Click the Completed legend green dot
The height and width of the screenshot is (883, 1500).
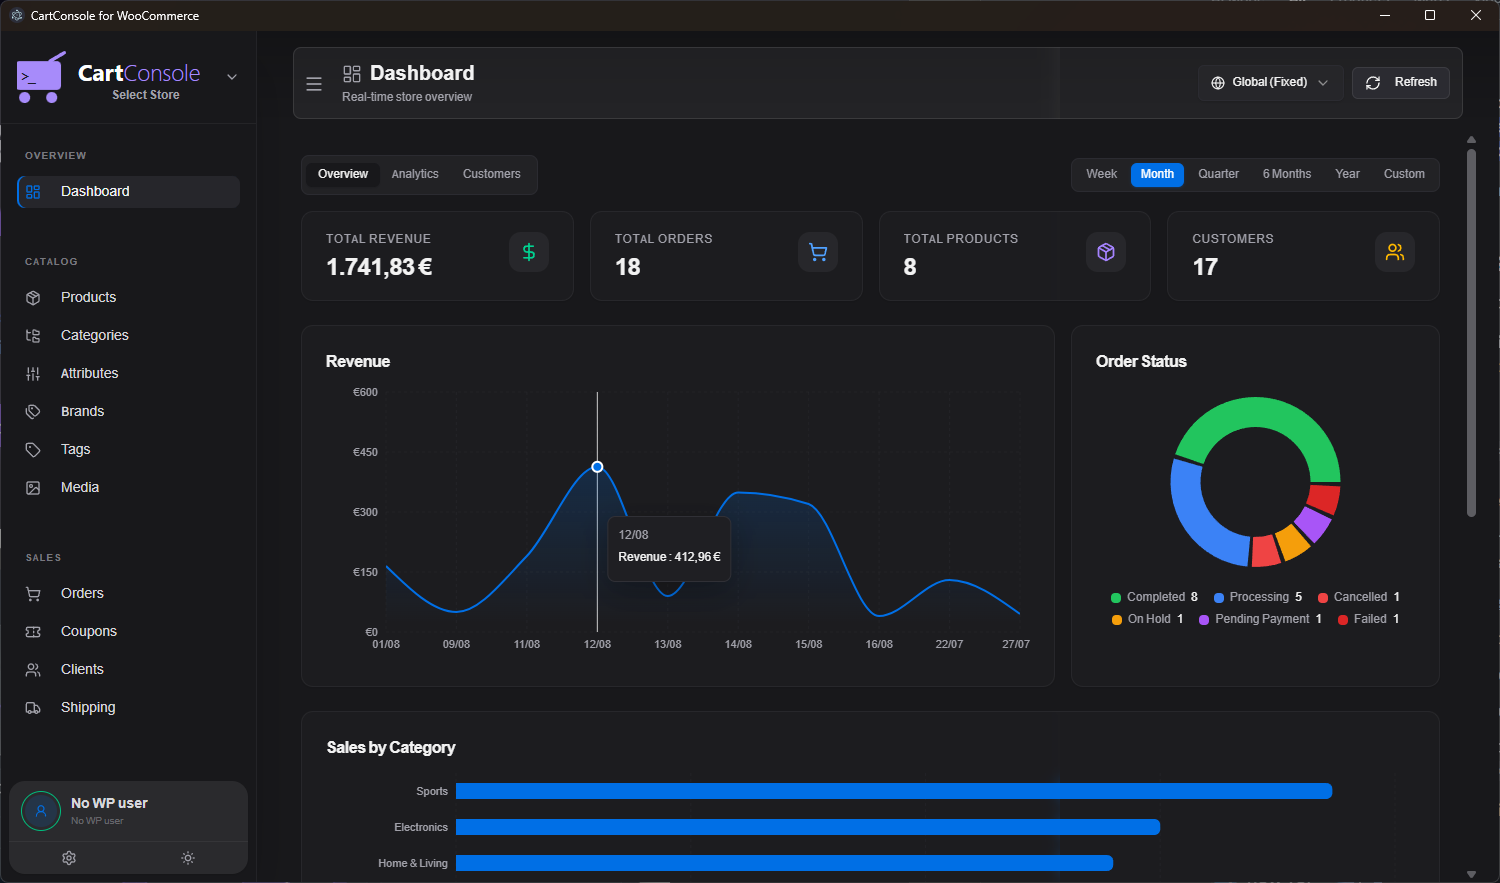click(1116, 598)
